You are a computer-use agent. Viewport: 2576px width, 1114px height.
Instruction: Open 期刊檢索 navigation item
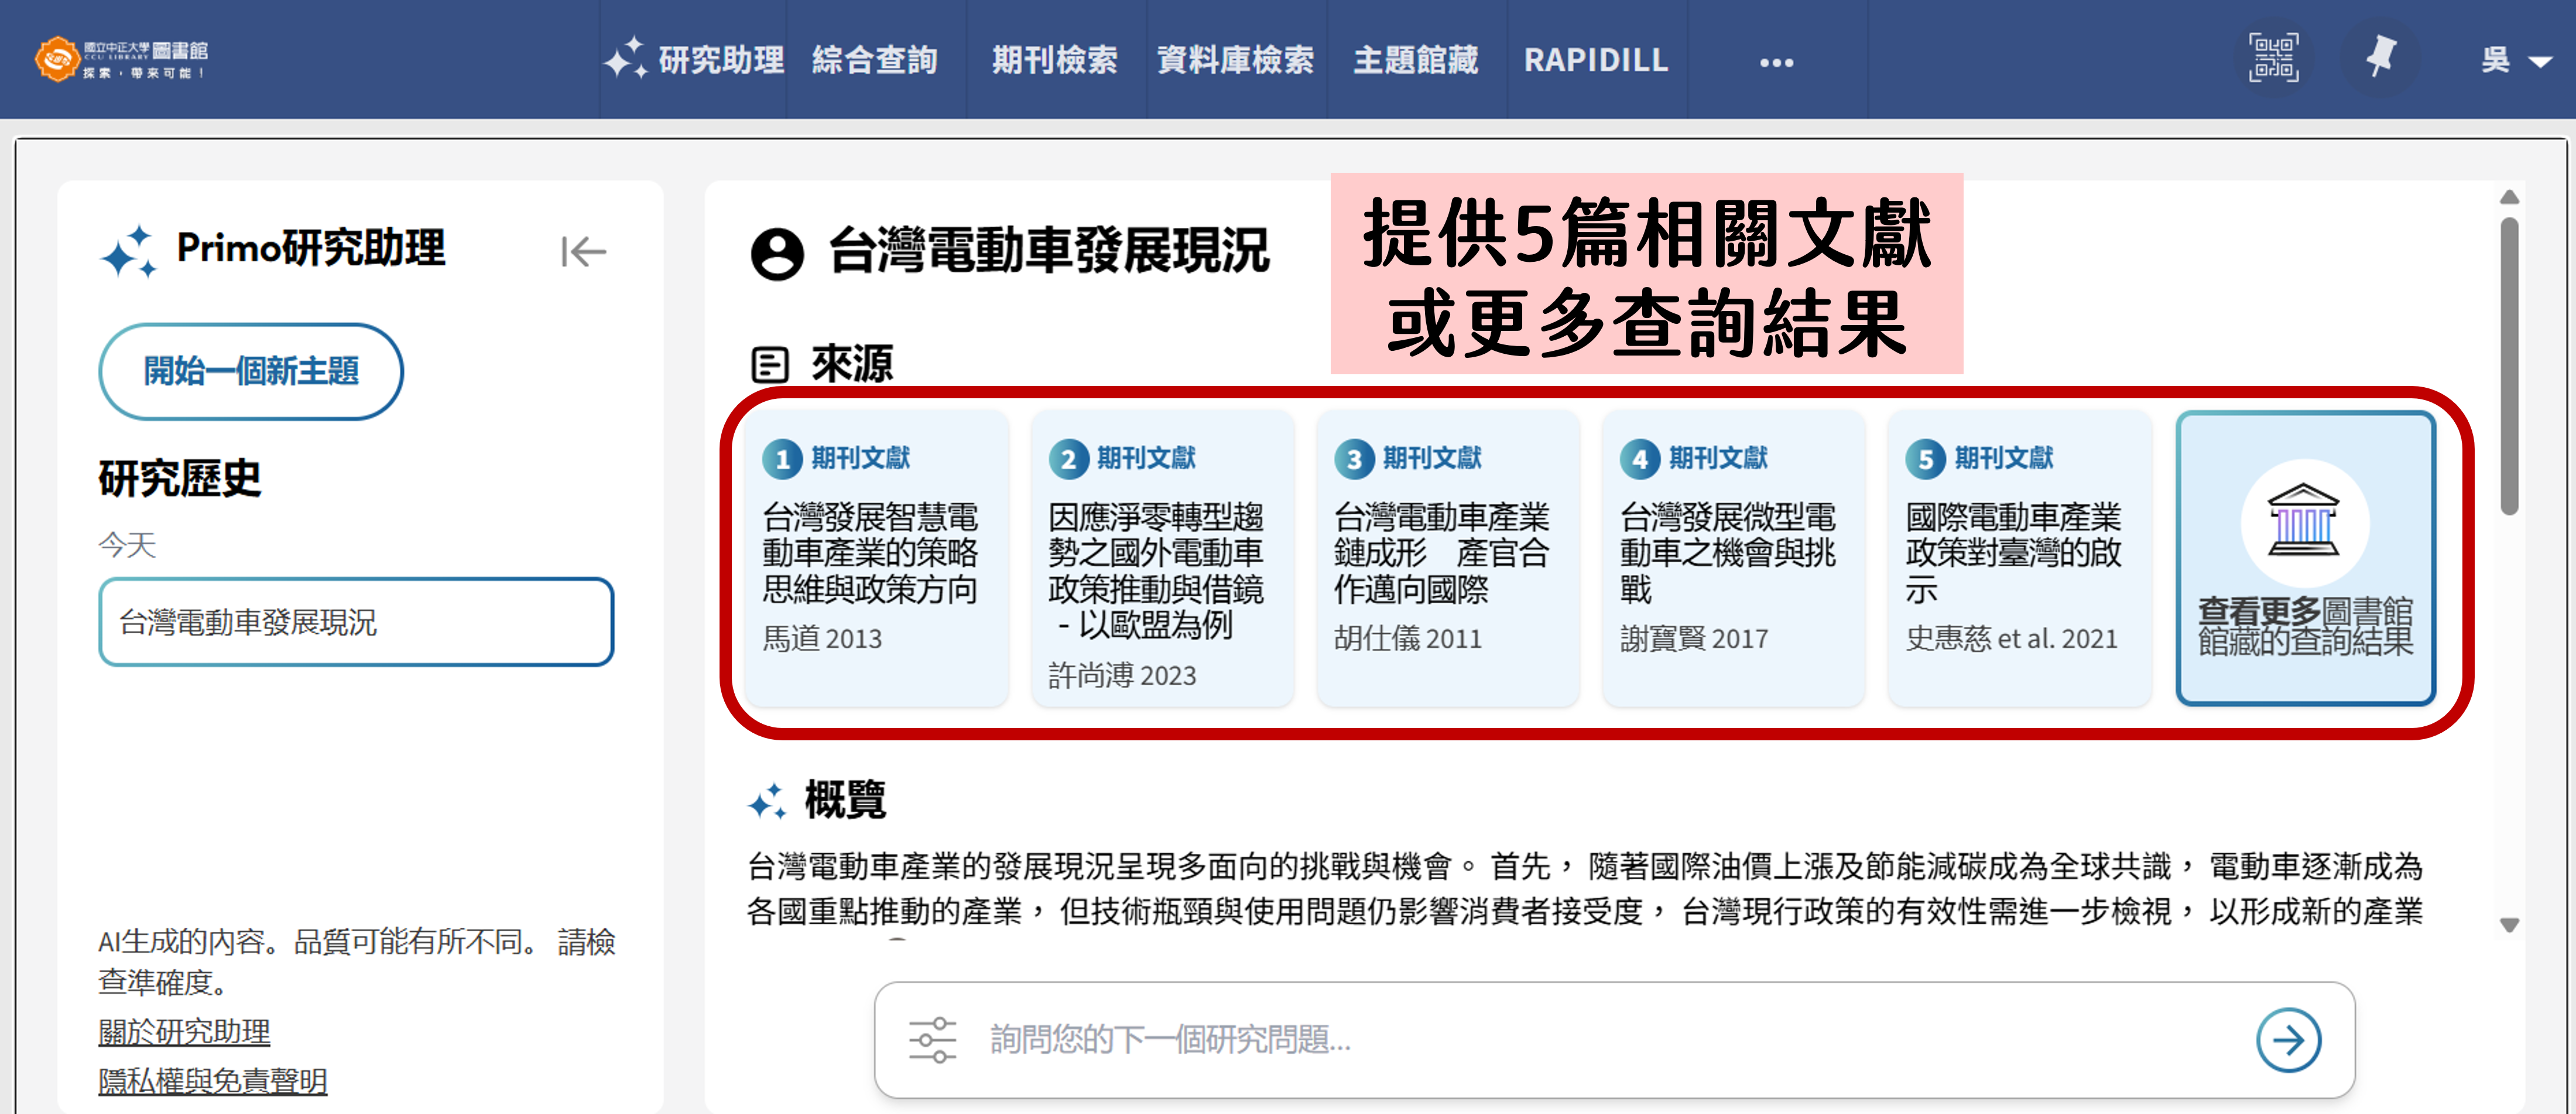[x=1055, y=60]
